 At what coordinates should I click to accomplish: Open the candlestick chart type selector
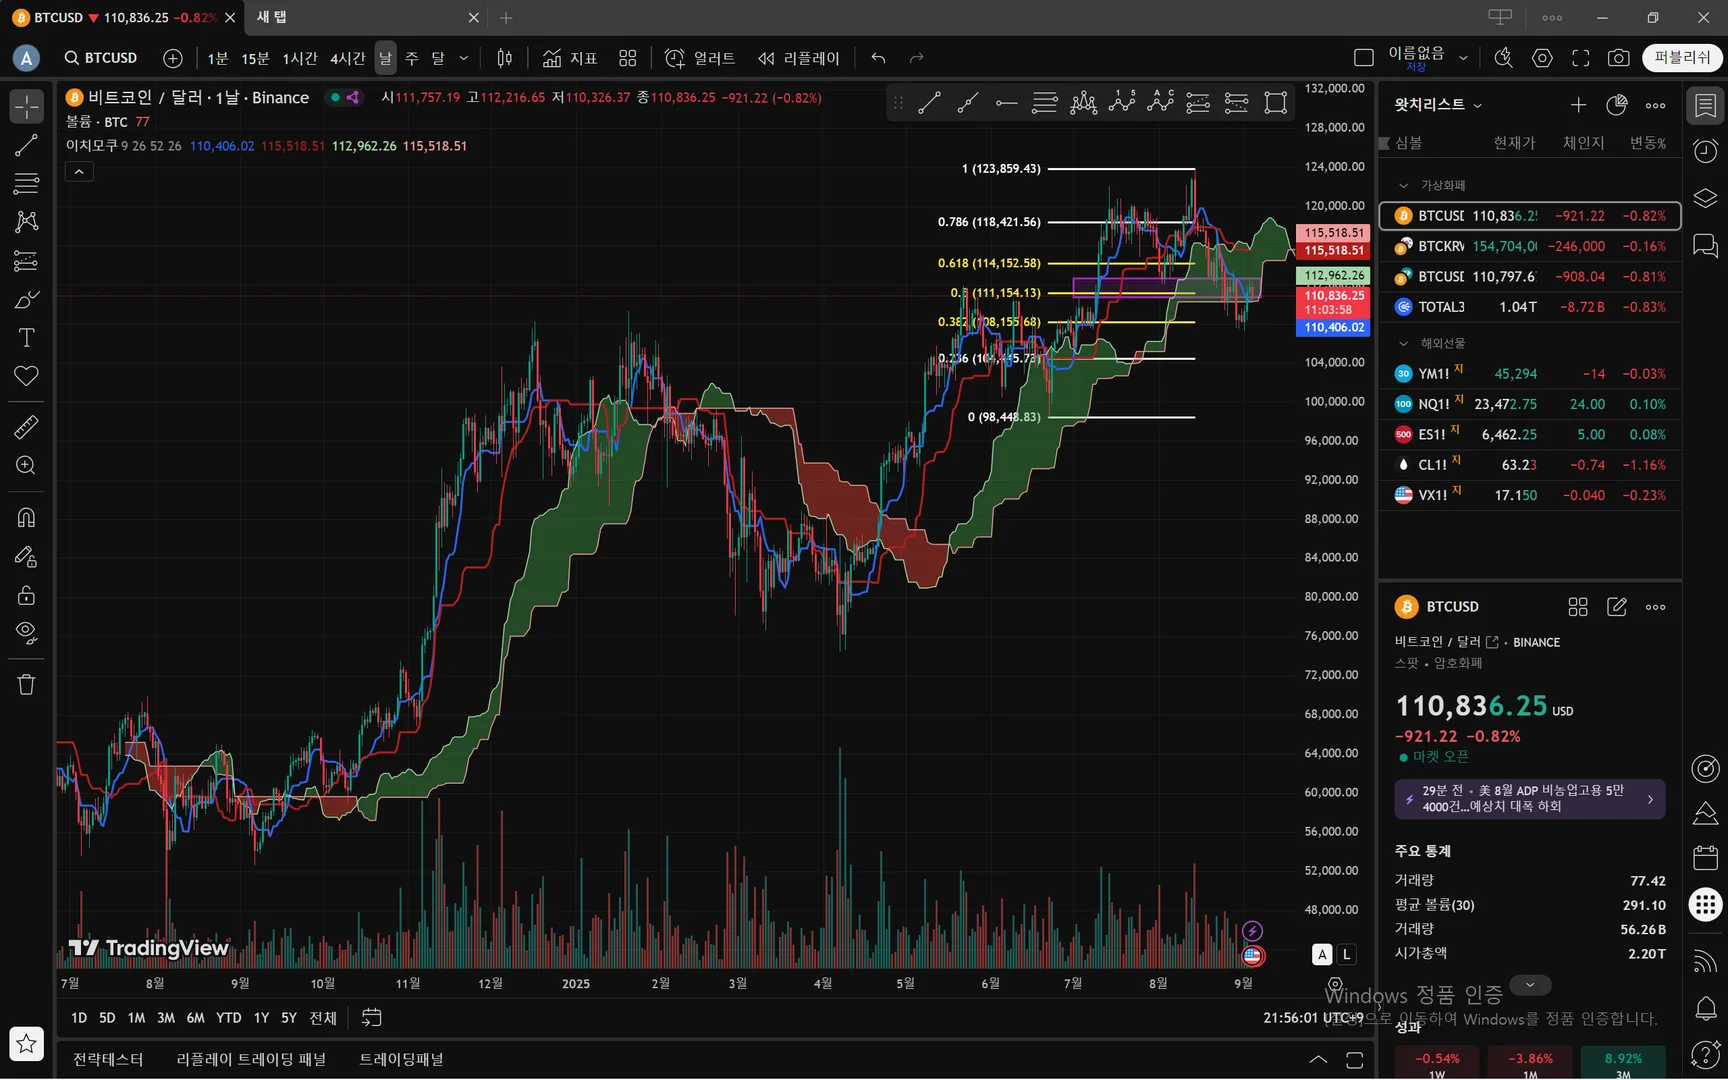(x=505, y=58)
